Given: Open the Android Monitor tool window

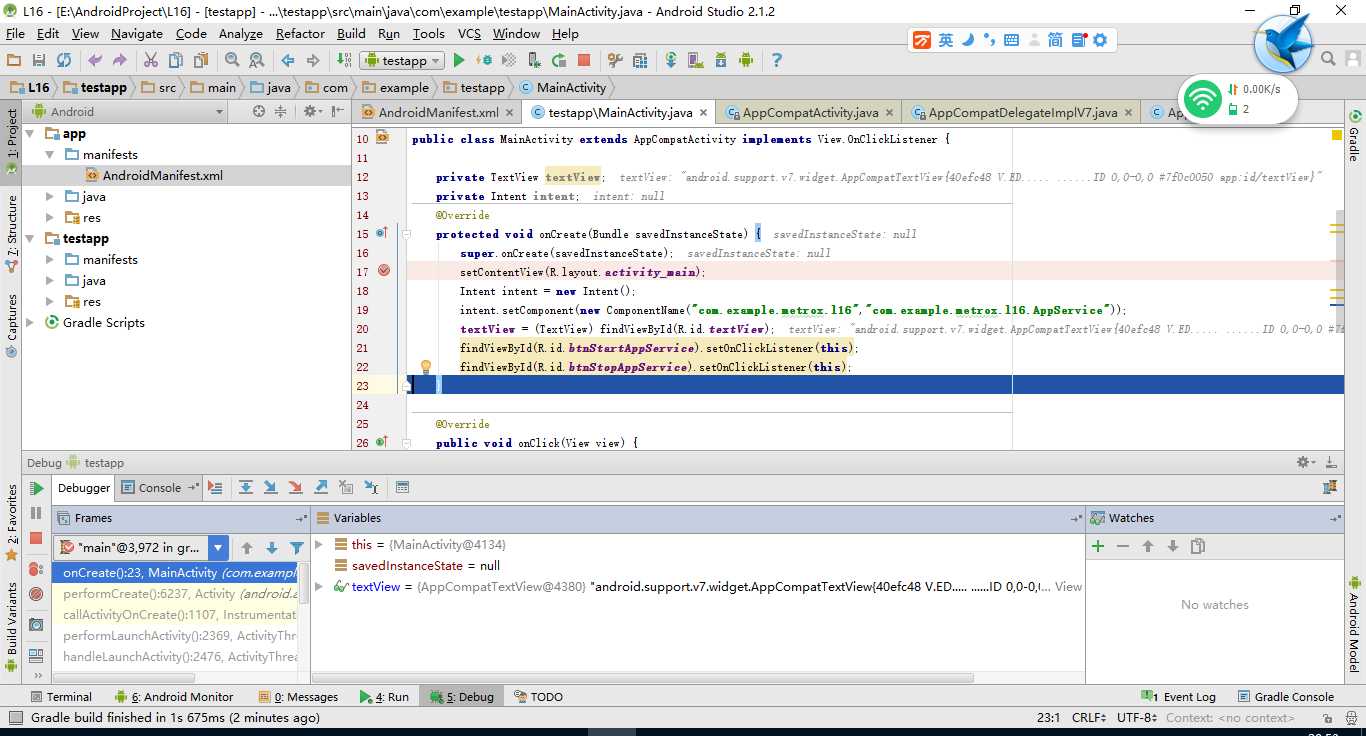Looking at the screenshot, I should 174,697.
